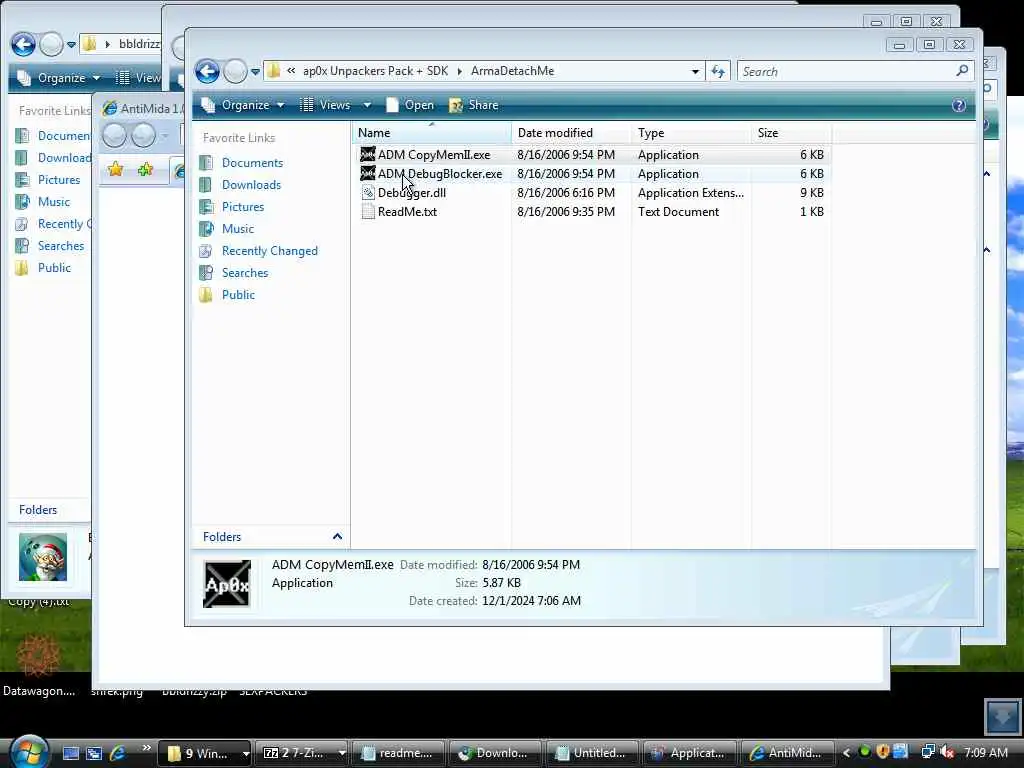The height and width of the screenshot is (768, 1024).
Task: Click Santa thumbnail in bbldrizzy details pane
Action: click(x=43, y=557)
